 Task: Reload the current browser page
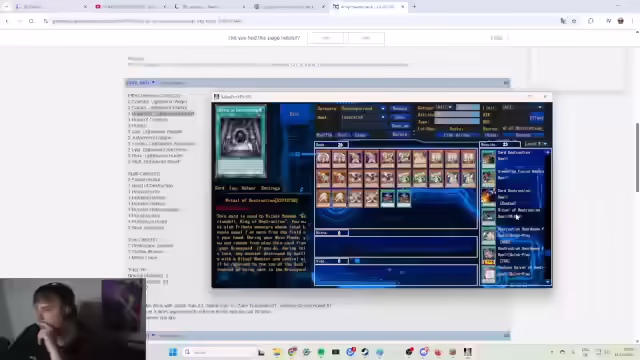coord(31,21)
